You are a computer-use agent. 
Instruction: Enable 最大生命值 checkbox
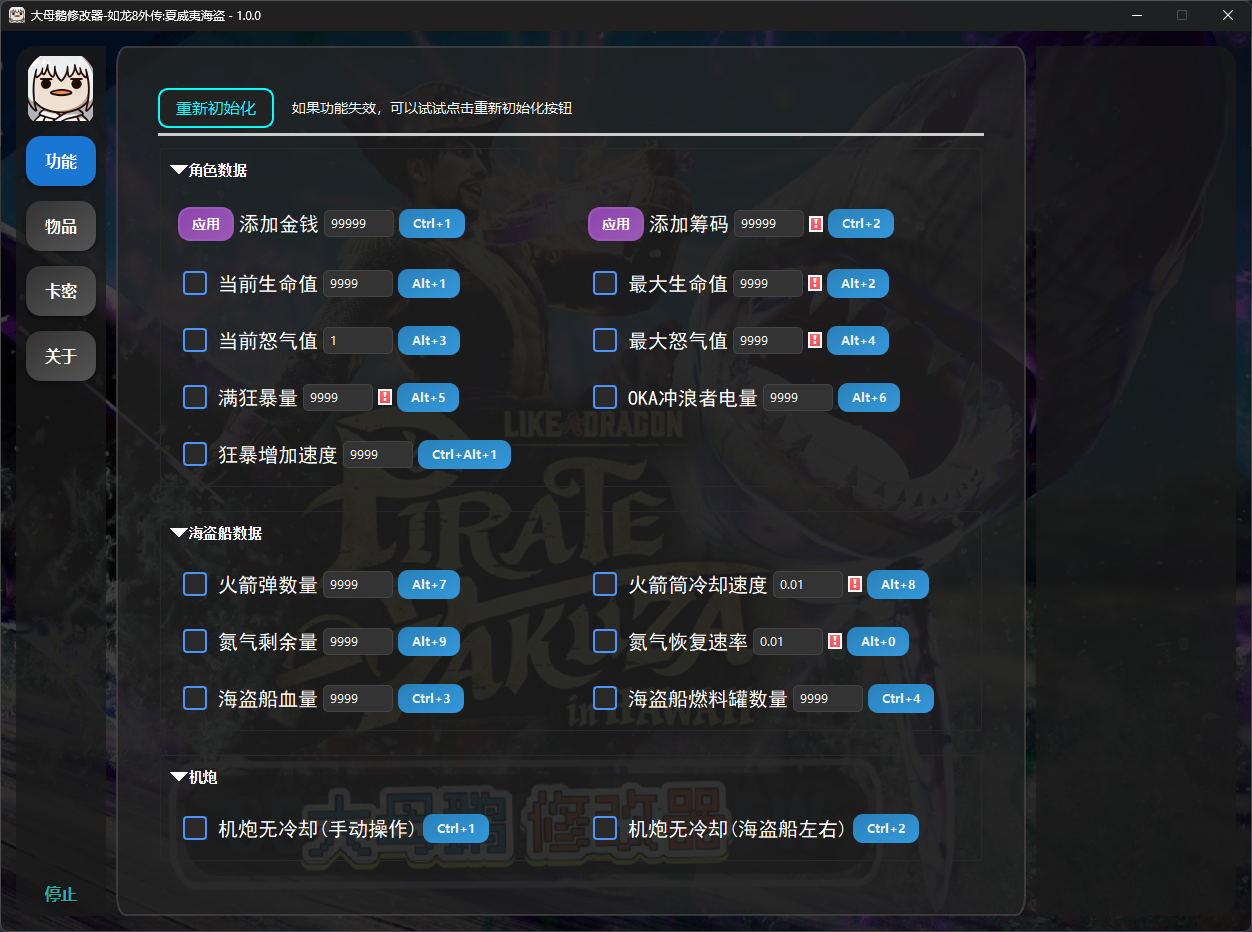(605, 283)
